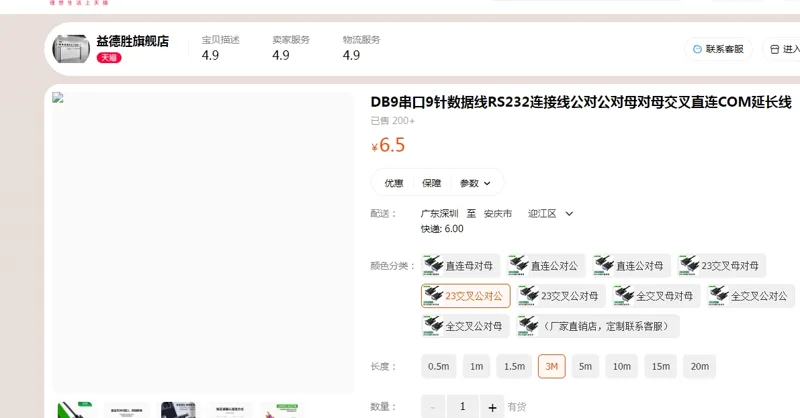Choose 5m length

point(585,366)
